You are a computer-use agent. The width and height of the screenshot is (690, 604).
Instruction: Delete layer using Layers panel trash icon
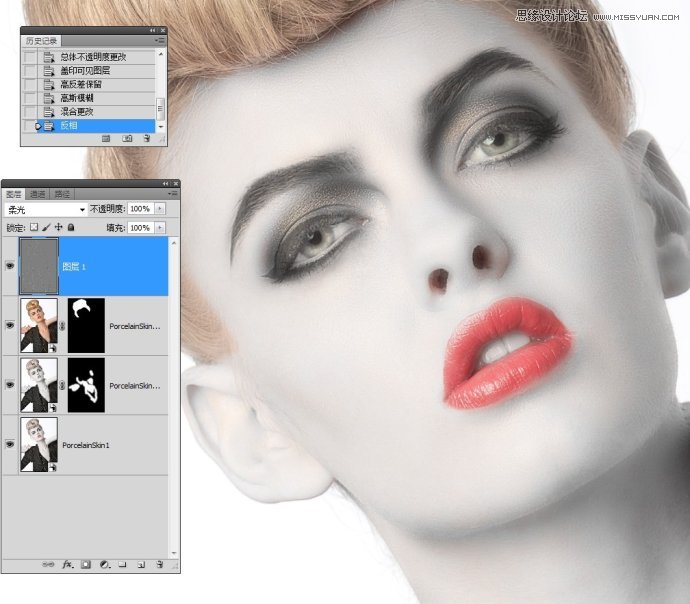tap(160, 565)
